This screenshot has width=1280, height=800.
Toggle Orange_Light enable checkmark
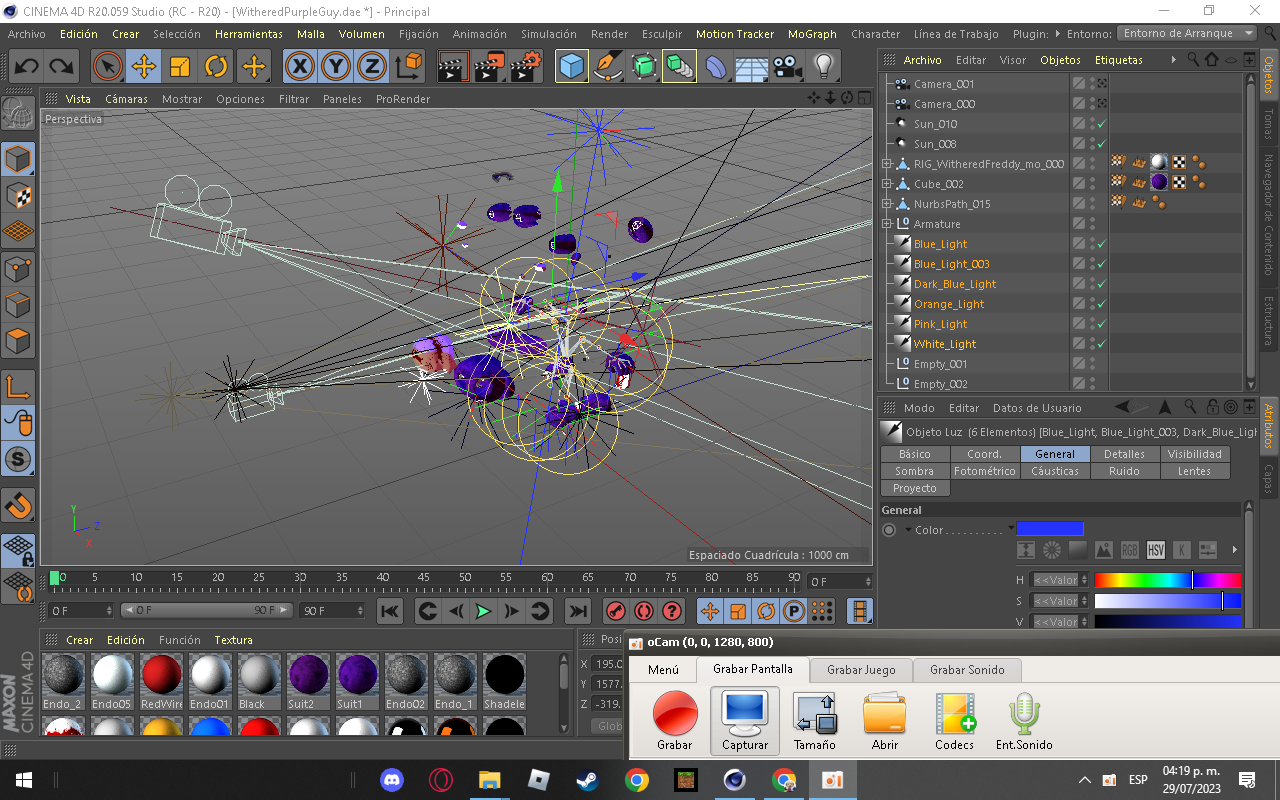click(1101, 304)
